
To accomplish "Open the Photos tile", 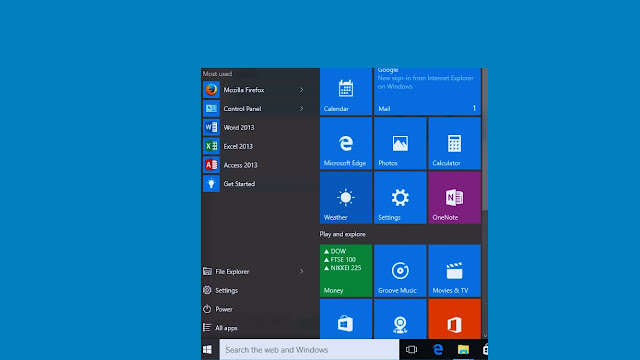I will click(400, 143).
